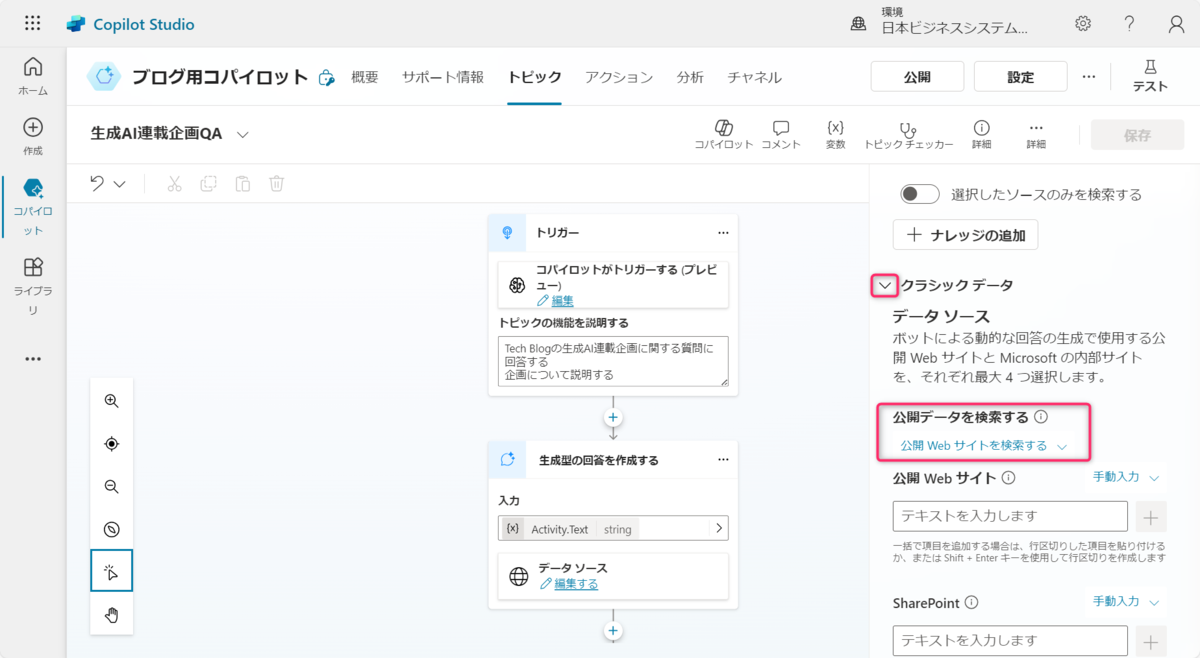Screen dimensions: 1200x658
Task: Zoom in on the canvas
Action: coord(112,401)
